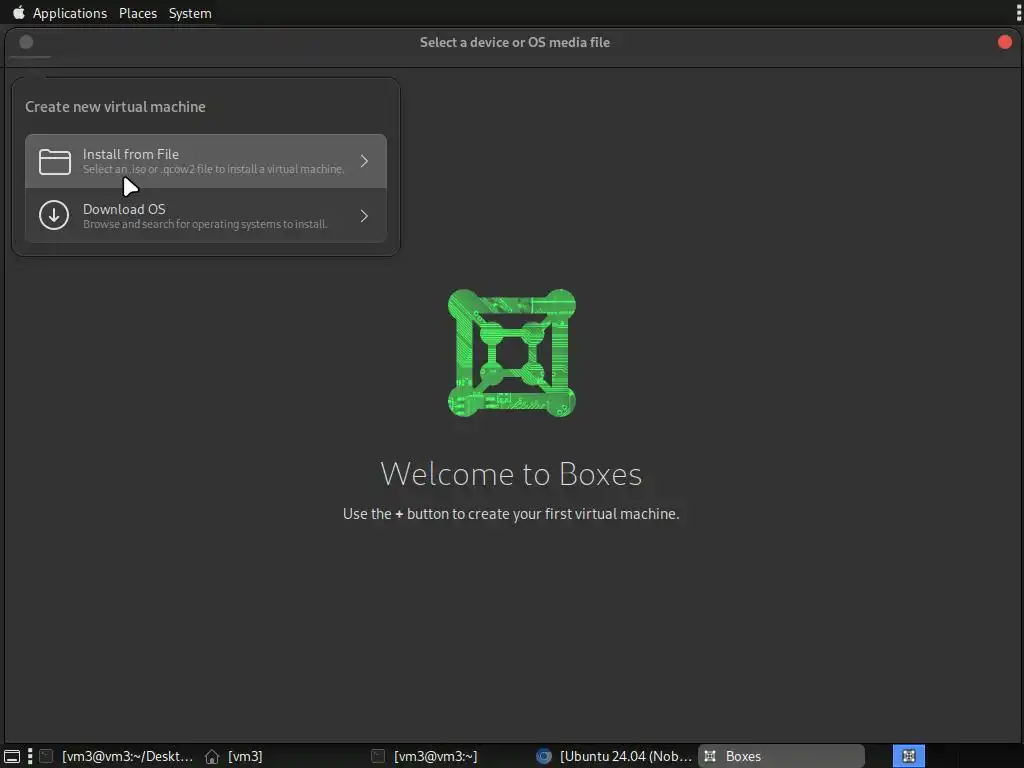Switch to the vm3@vm3:~/Deskt... terminal task
The height and width of the screenshot is (768, 1024).
pos(116,756)
